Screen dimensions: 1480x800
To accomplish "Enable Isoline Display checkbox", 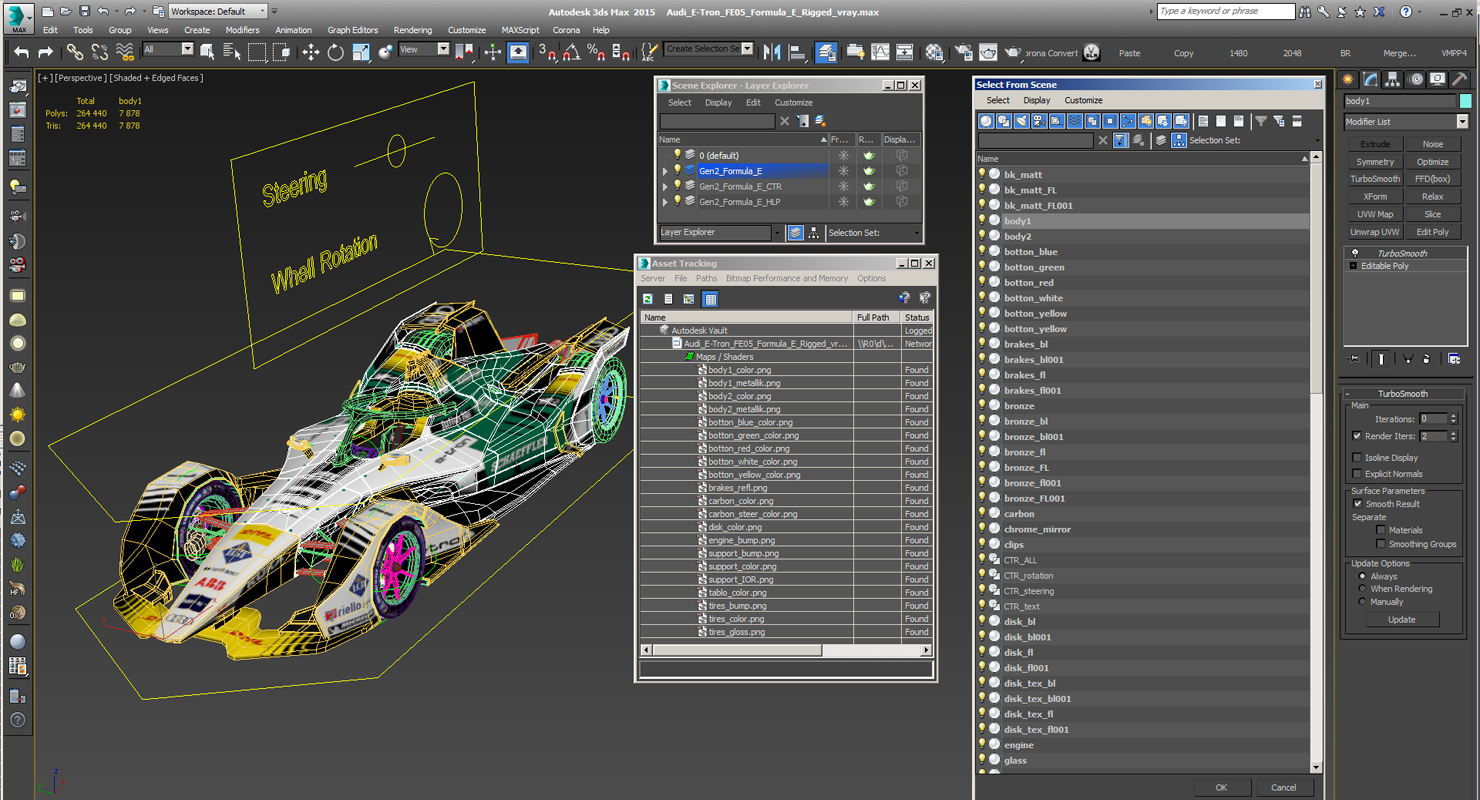I will click(x=1357, y=458).
